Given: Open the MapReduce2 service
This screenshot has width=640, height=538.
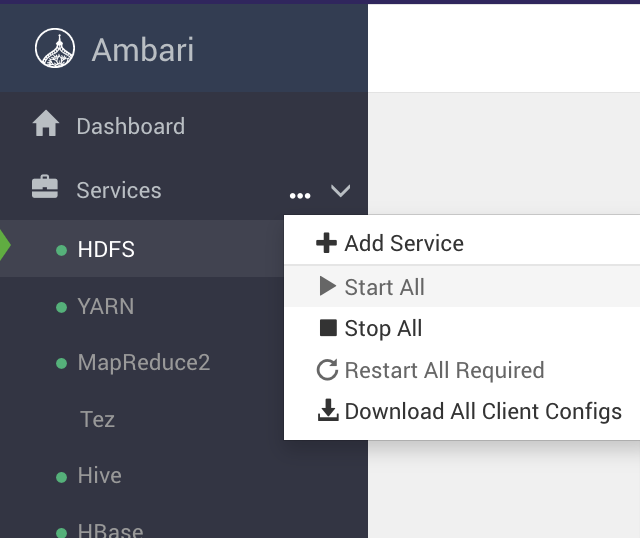Looking at the screenshot, I should click(x=144, y=362).
